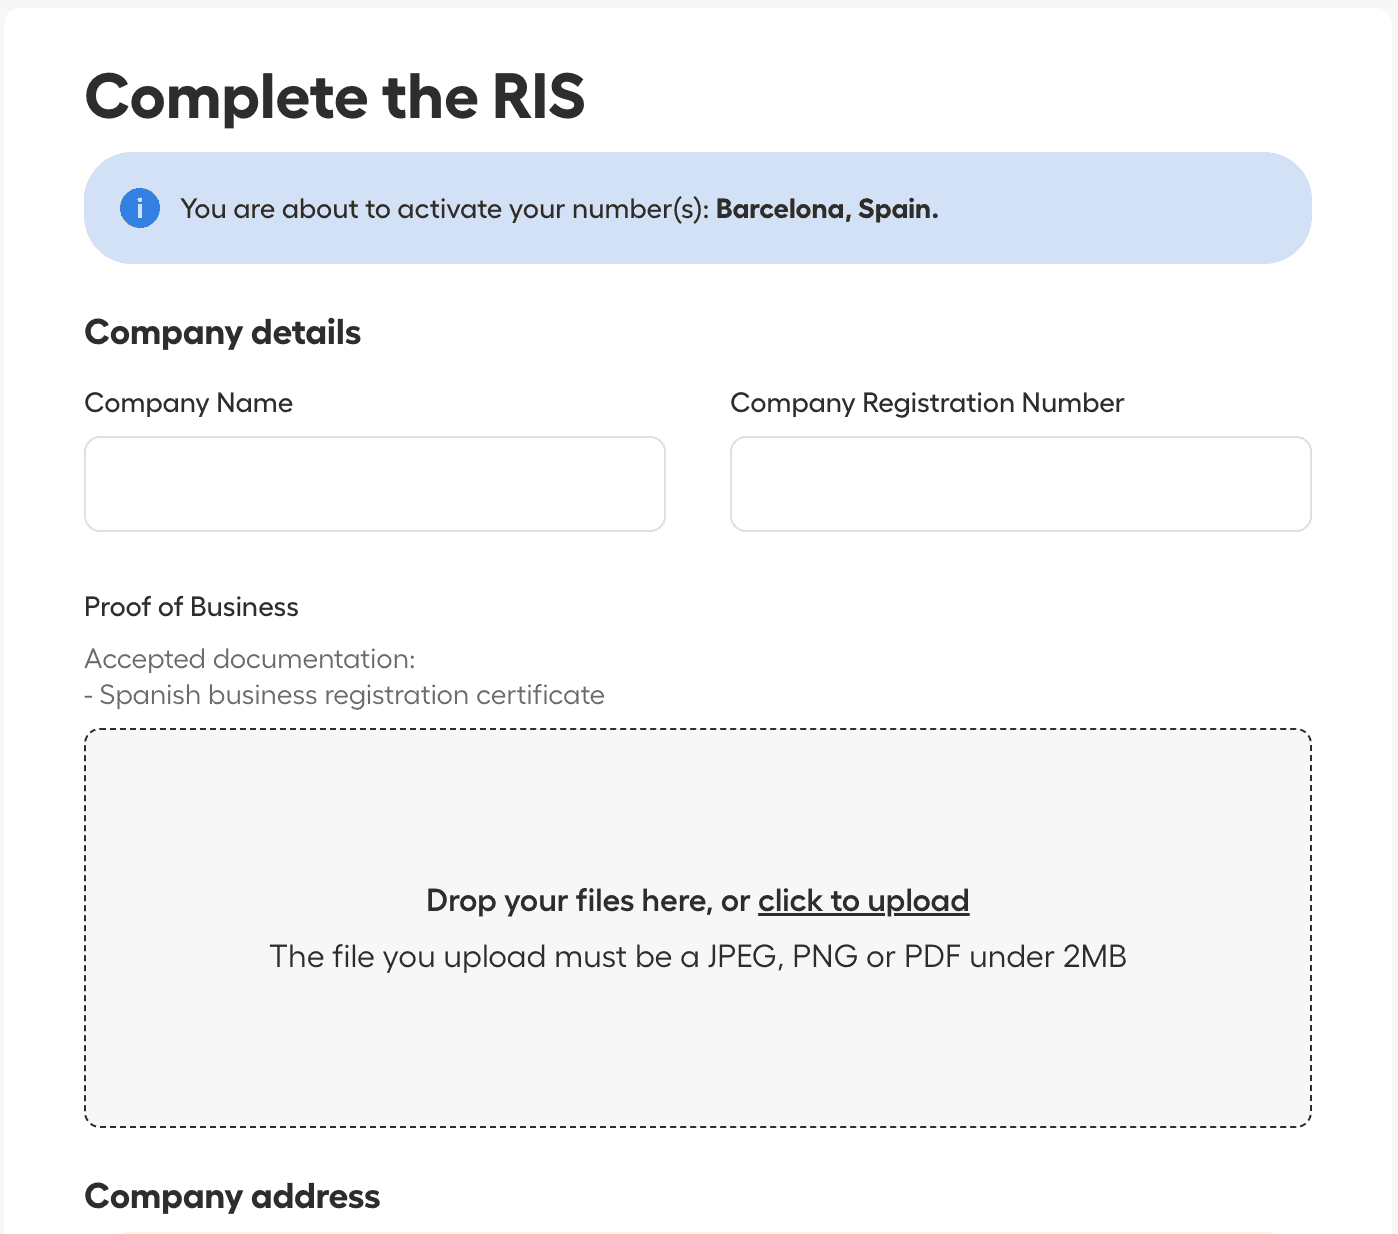Click the file format requirement text
The width and height of the screenshot is (1398, 1234).
pyautogui.click(x=698, y=956)
